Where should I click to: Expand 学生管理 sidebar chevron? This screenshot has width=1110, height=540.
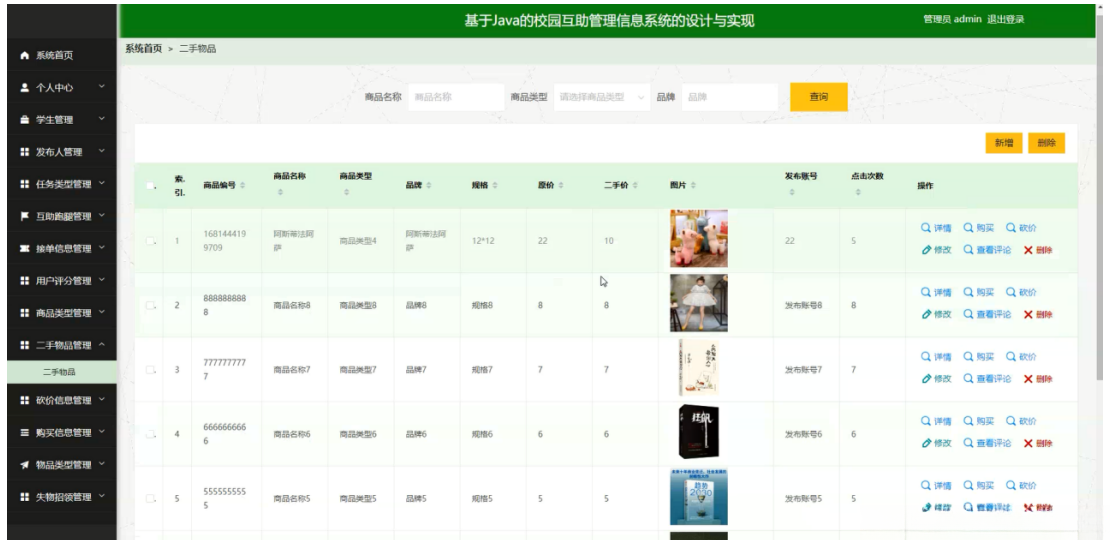pyautogui.click(x=101, y=119)
